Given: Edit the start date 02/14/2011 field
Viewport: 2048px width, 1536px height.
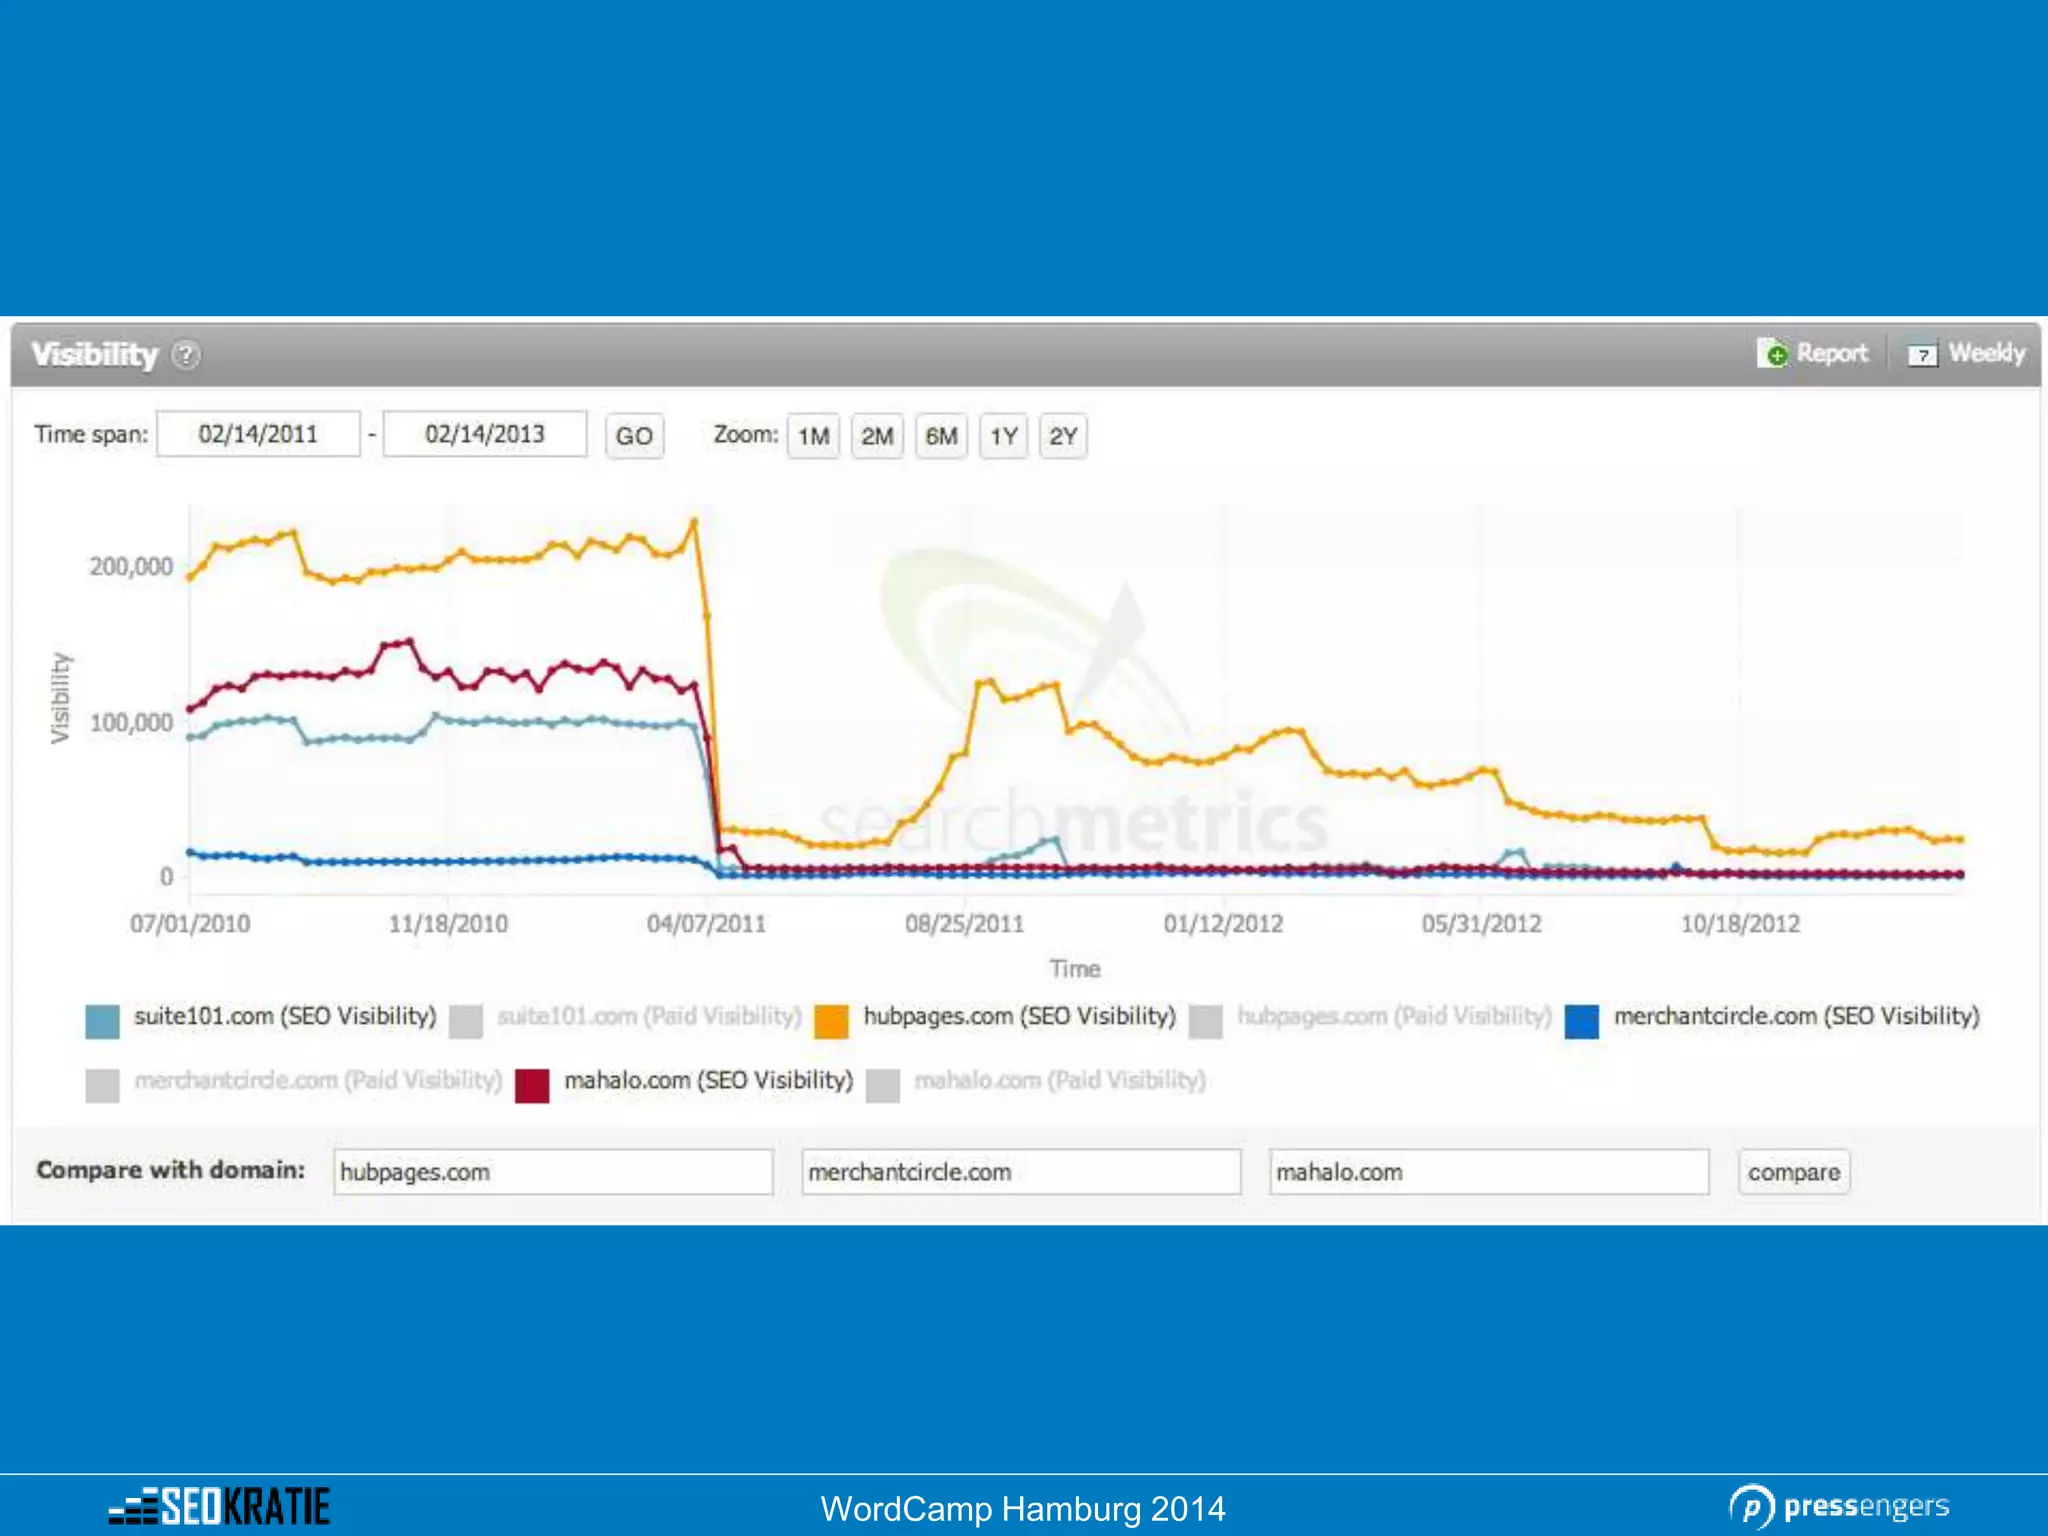Looking at the screenshot, I should pyautogui.click(x=258, y=434).
